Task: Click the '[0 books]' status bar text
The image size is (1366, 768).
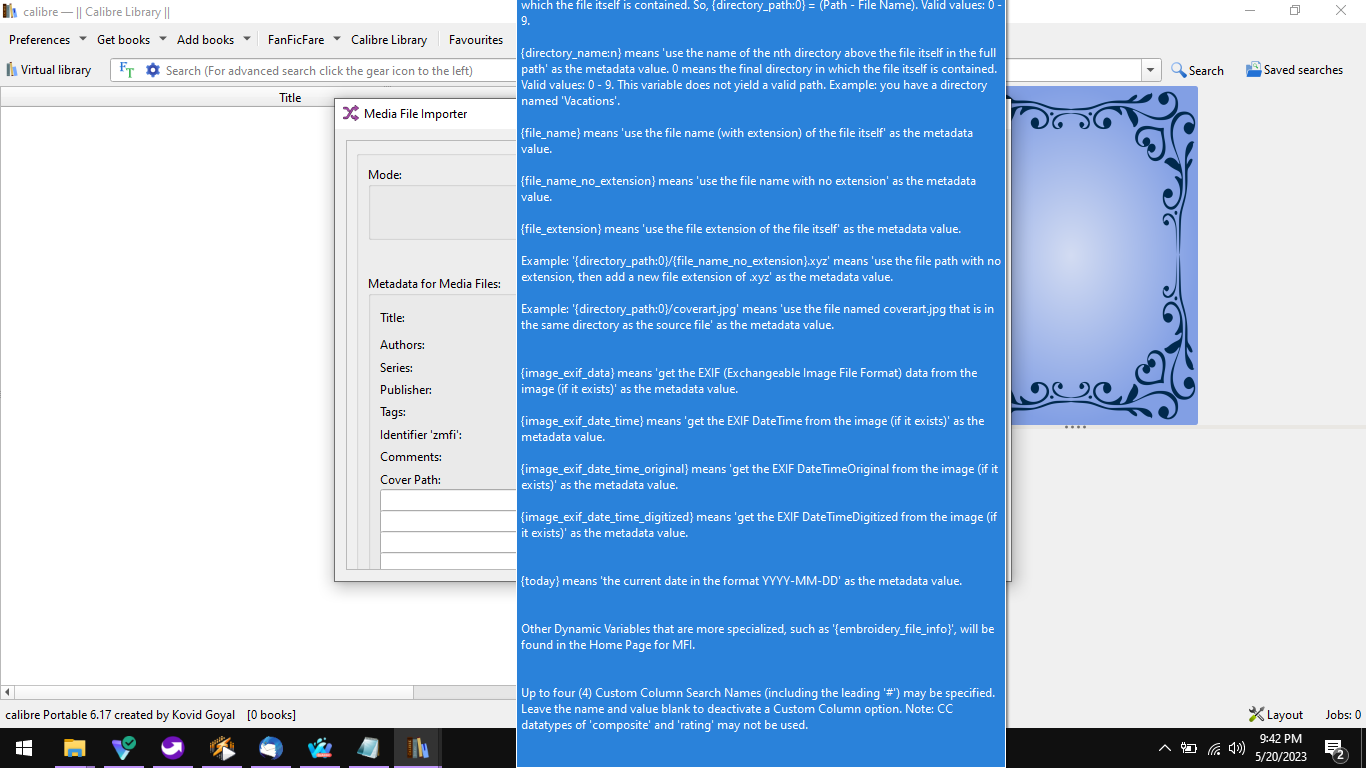Action: coord(271,715)
